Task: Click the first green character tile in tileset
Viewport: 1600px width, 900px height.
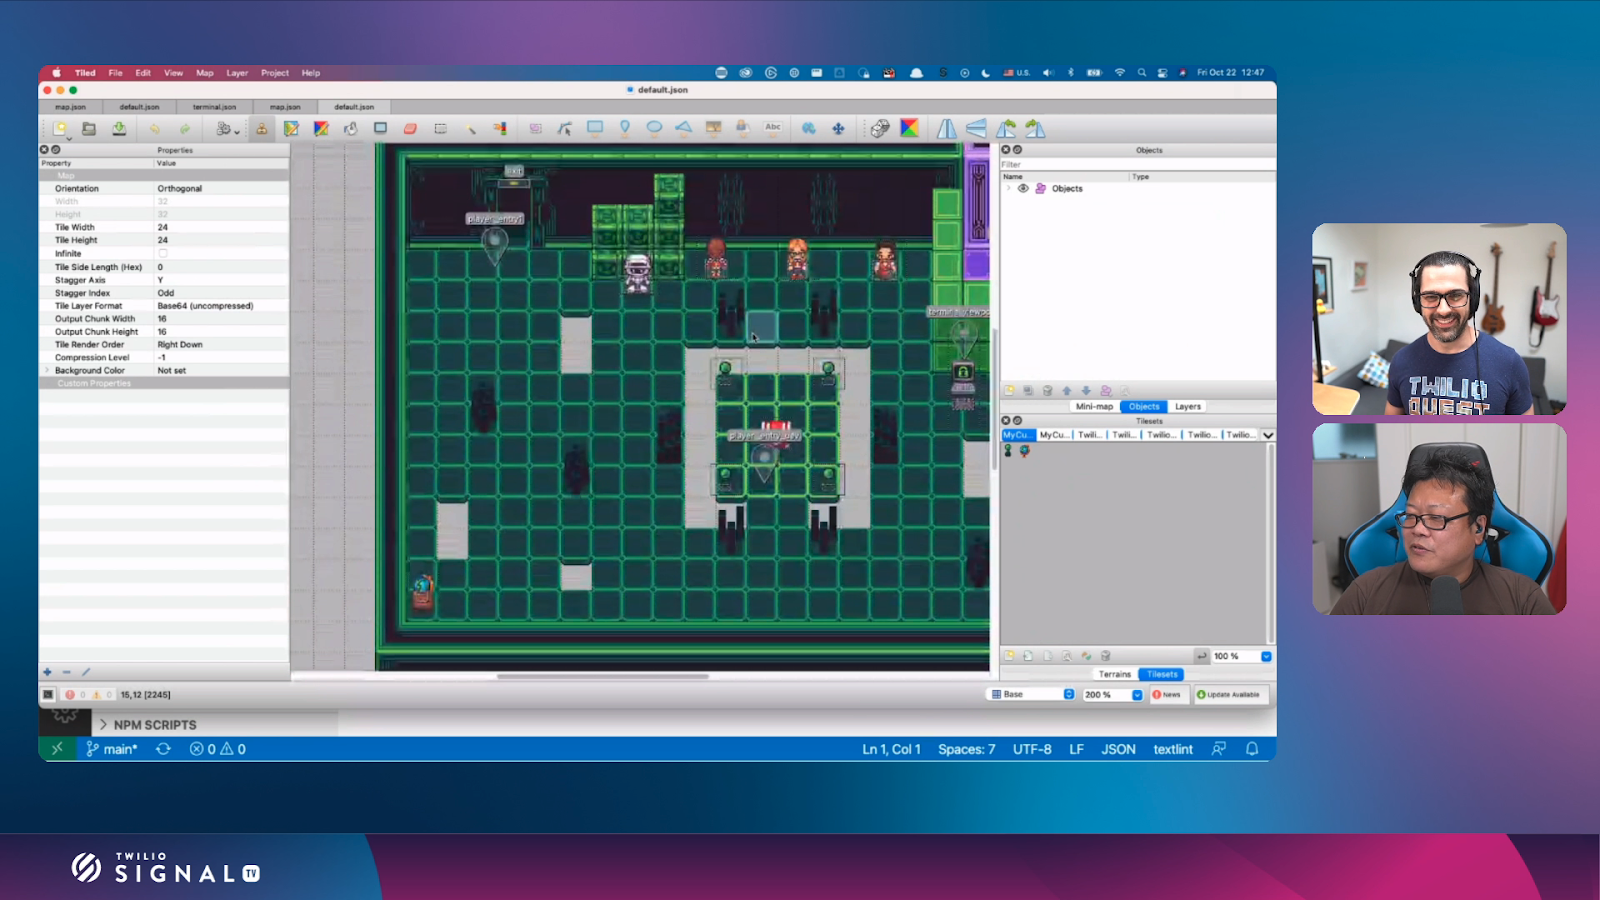Action: 1008,451
